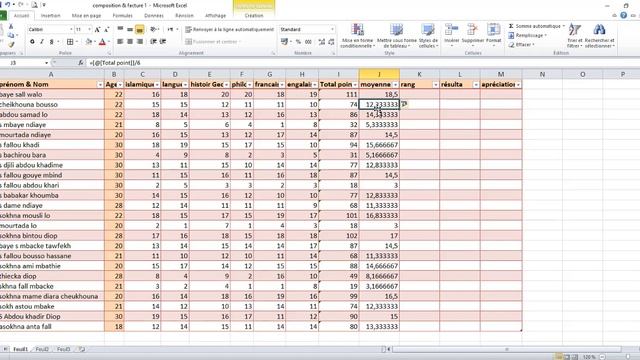Toggle bold formatting (G)

[32, 42]
